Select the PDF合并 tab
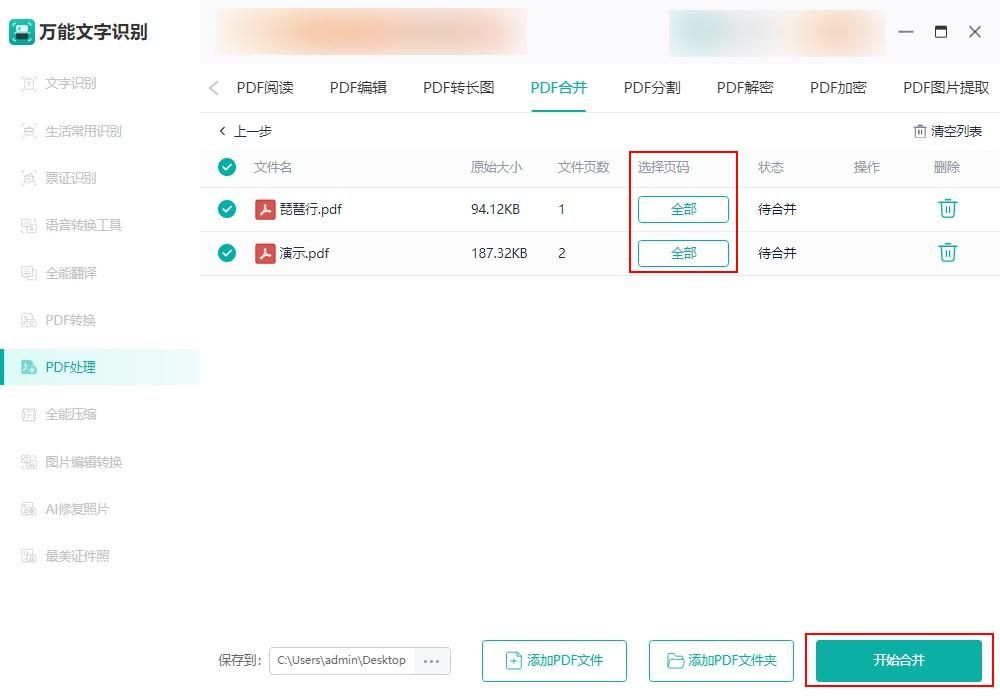The width and height of the screenshot is (1000, 700). [559, 88]
